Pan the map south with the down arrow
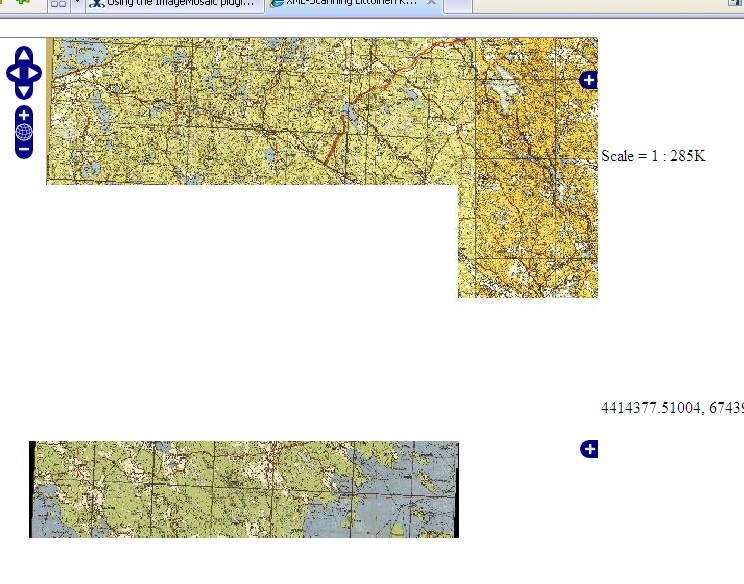The image size is (744, 584). pos(24,91)
